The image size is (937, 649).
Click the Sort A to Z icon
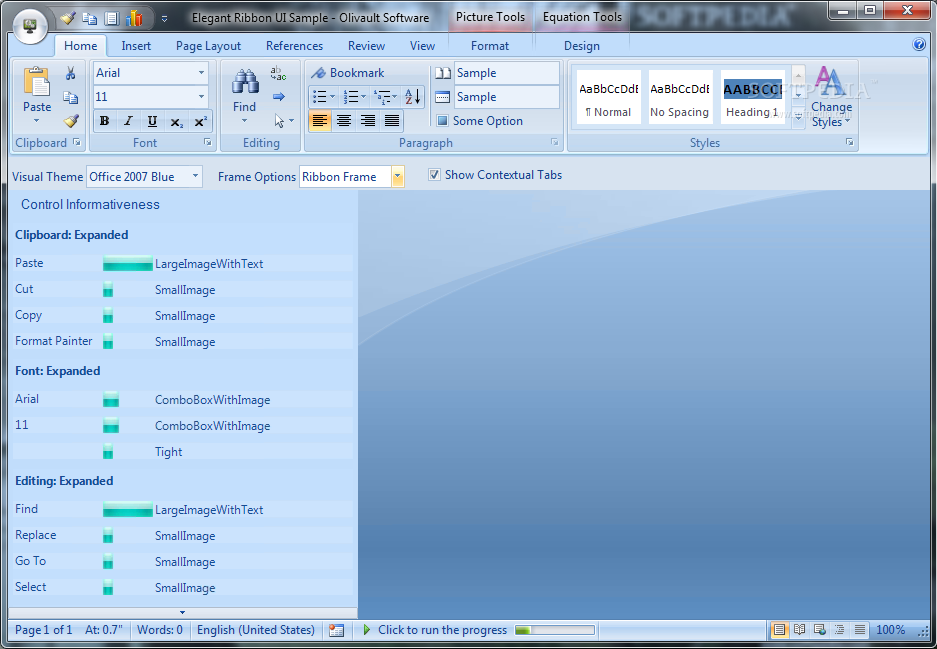click(413, 96)
